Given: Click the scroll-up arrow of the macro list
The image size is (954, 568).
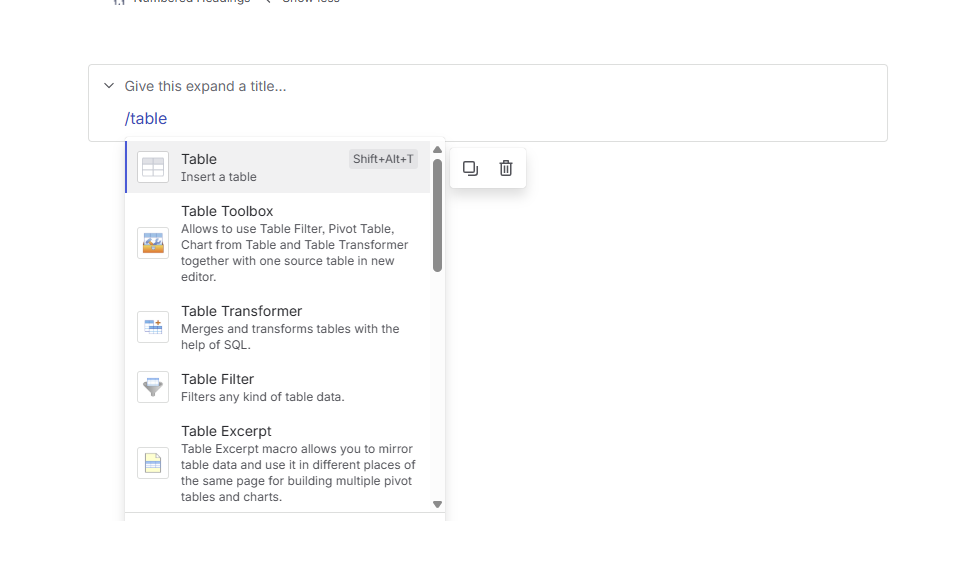Looking at the screenshot, I should (437, 150).
